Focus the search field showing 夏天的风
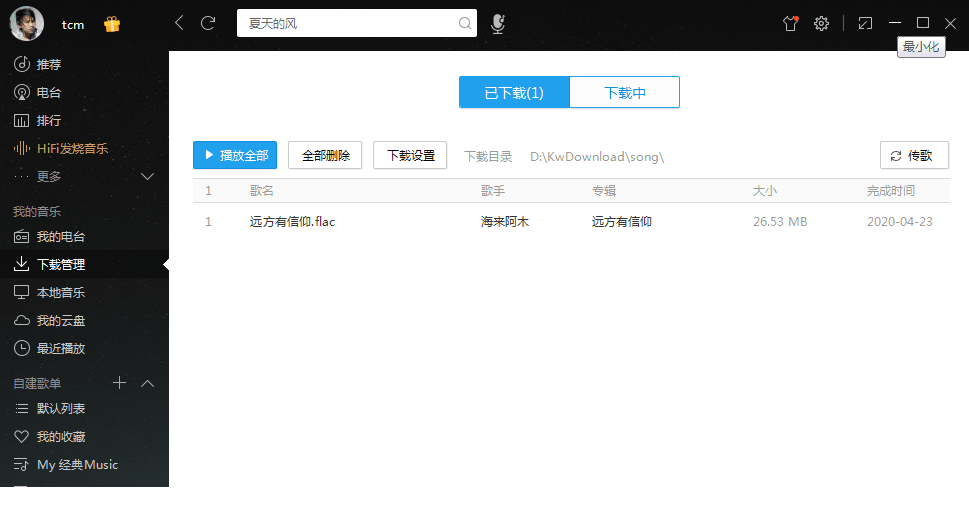 coord(357,23)
